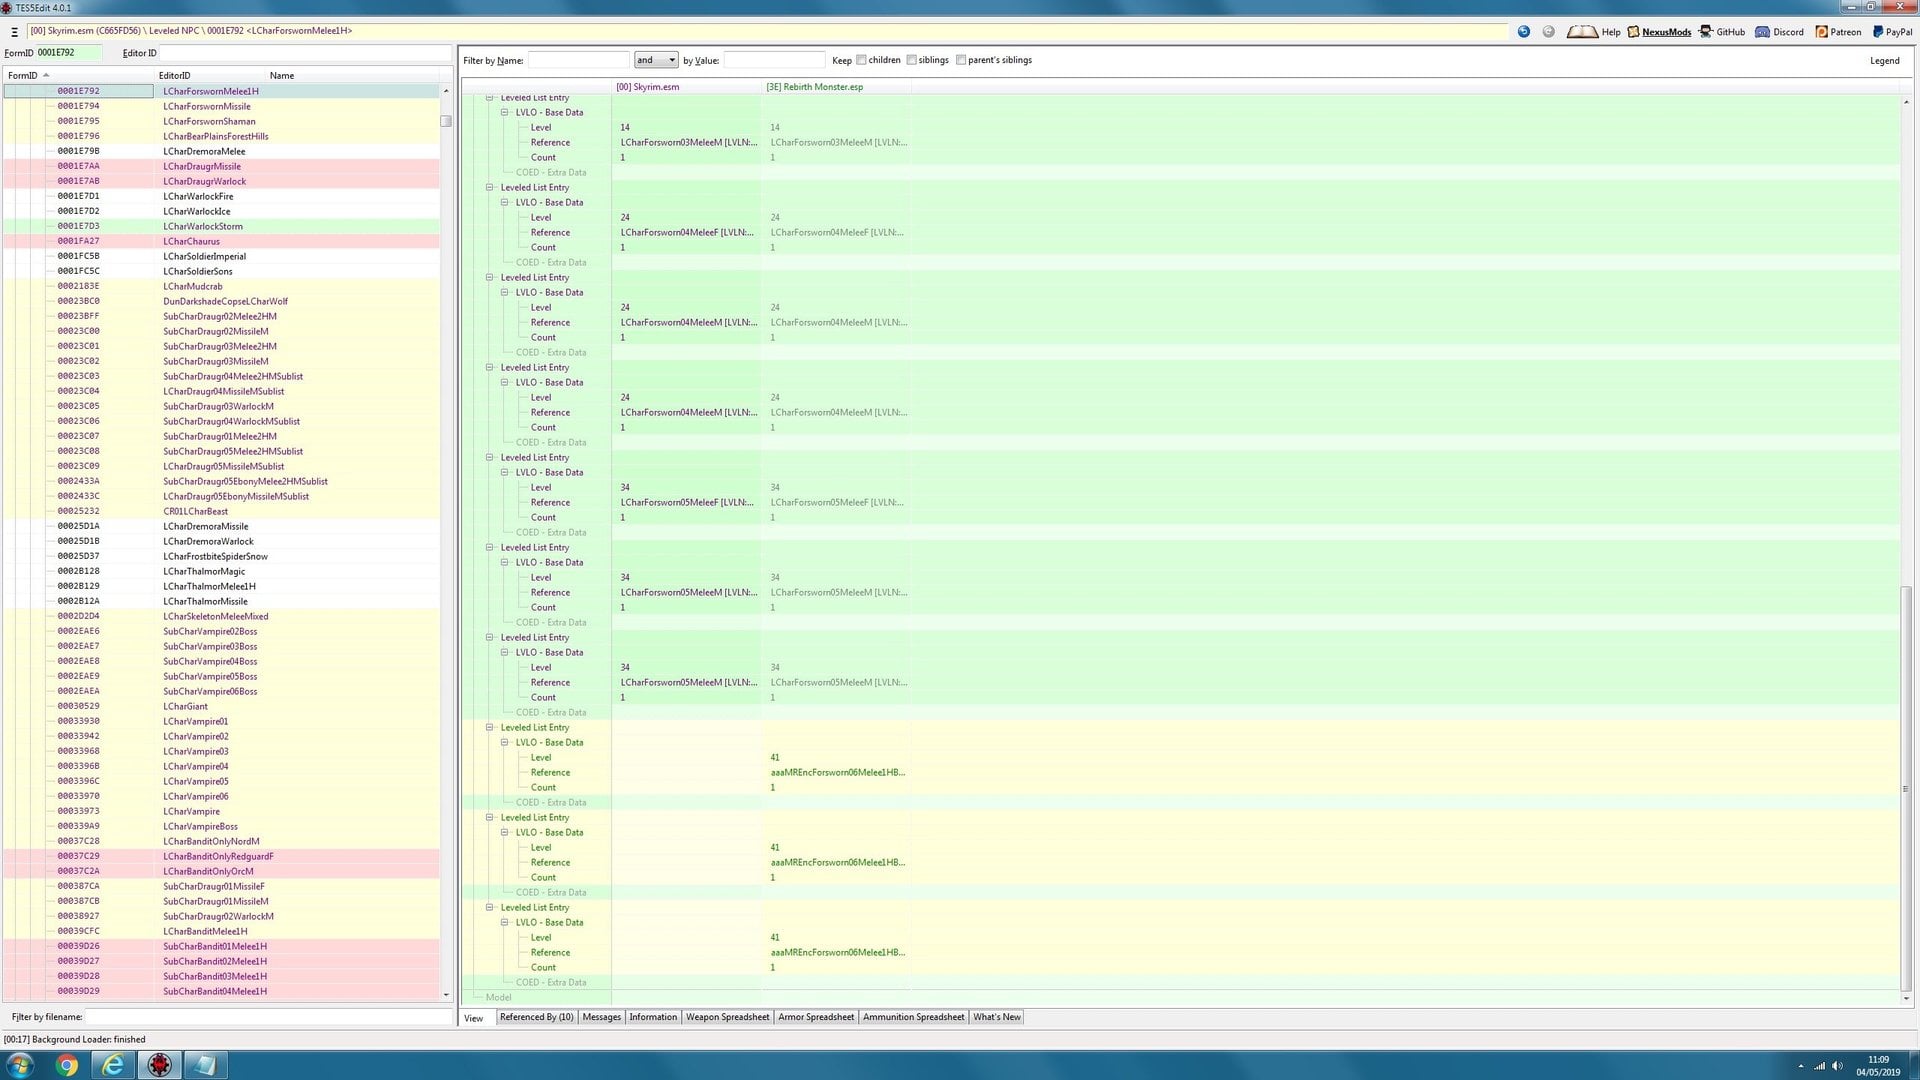This screenshot has width=1920, height=1080.
Task: Collapse Leveled List Entry above LCharForsworn05MeleeF
Action: pyautogui.click(x=490, y=458)
